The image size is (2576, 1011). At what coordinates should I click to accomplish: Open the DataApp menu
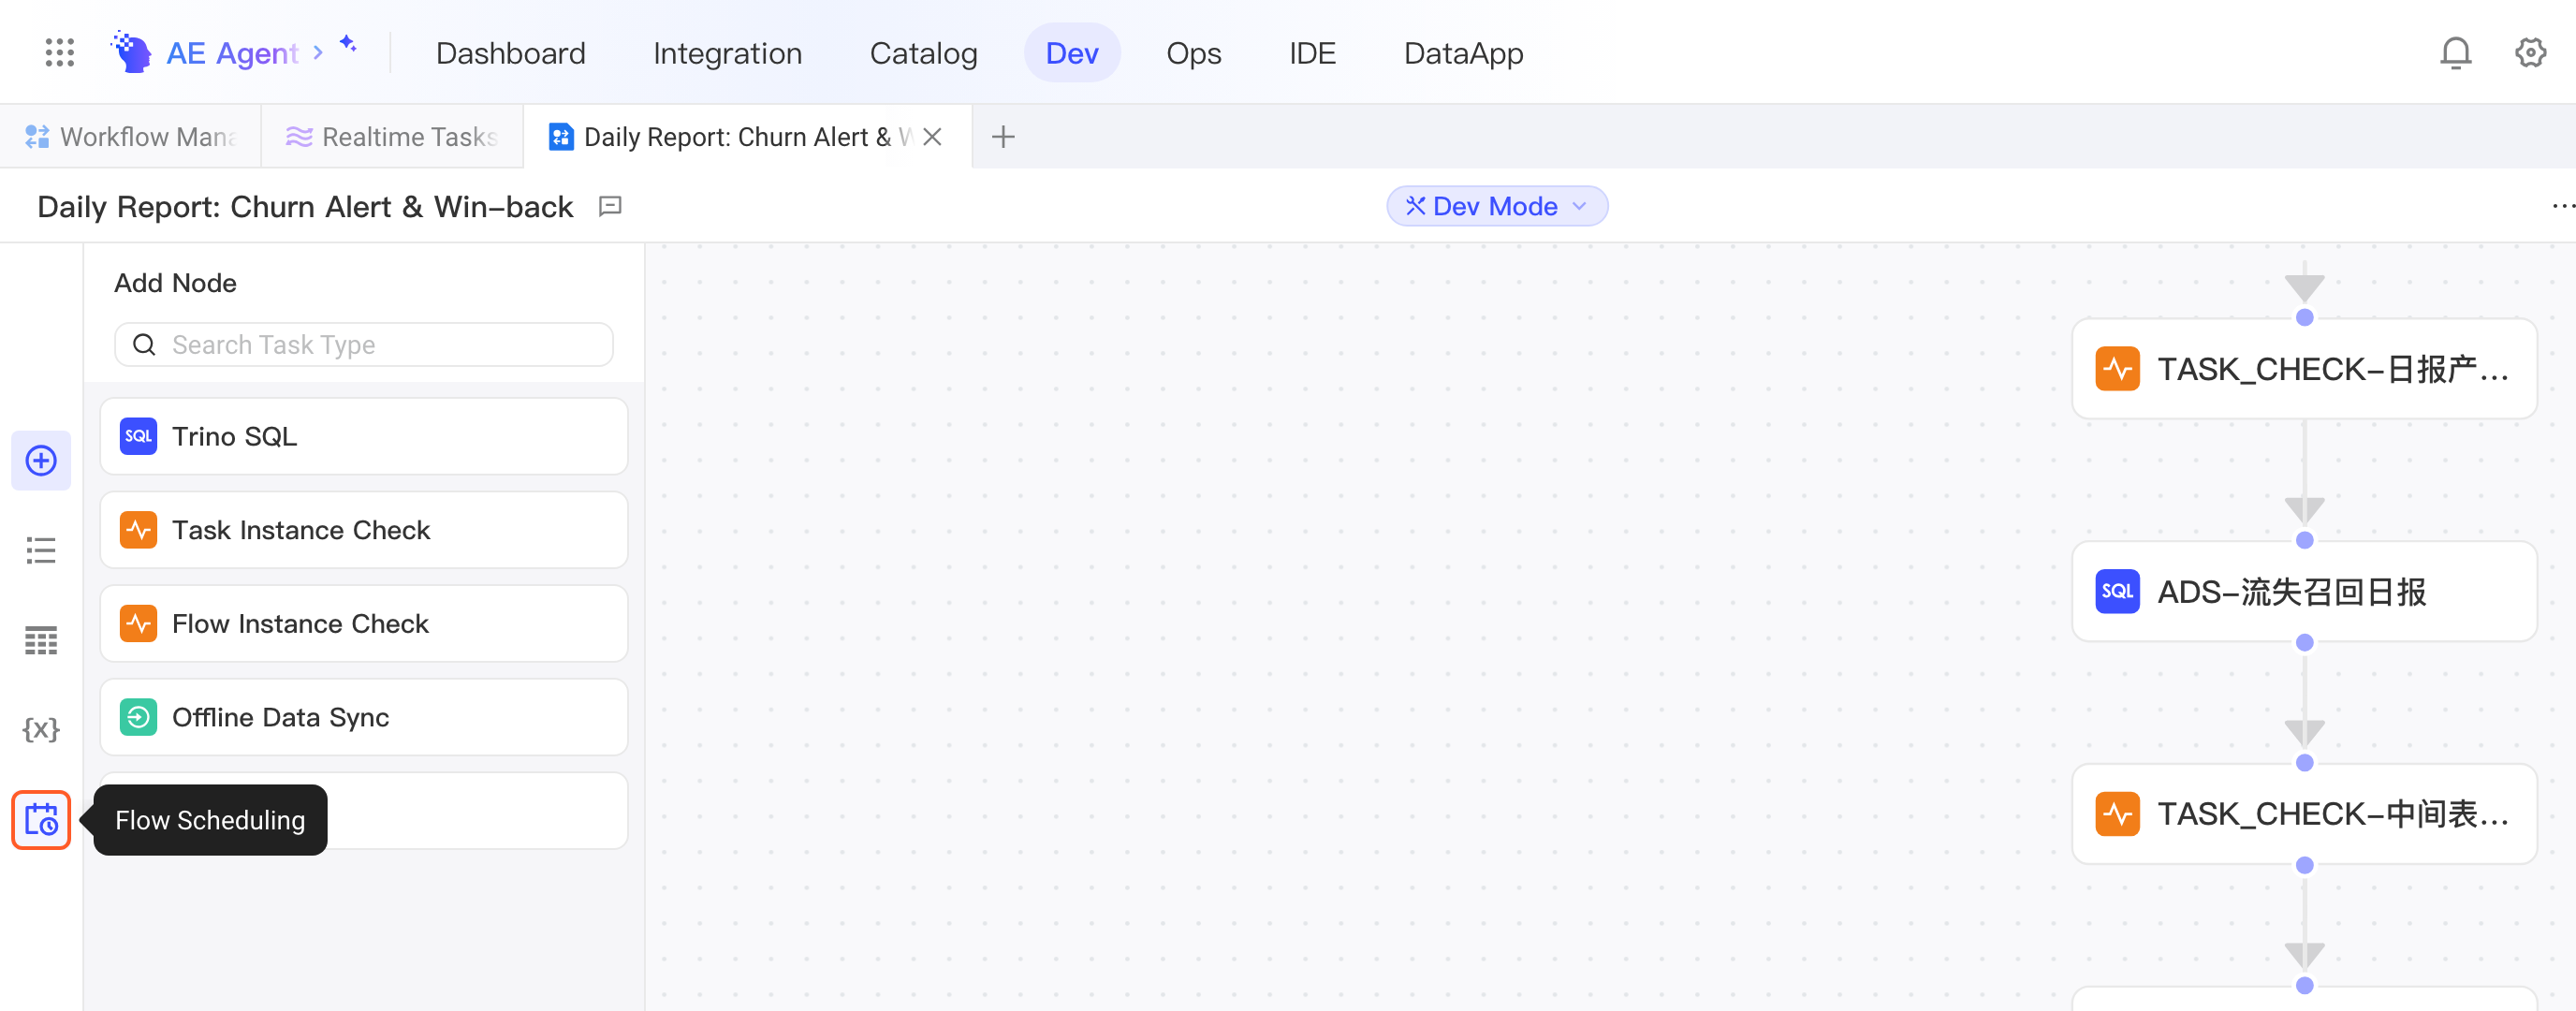[x=1463, y=53]
